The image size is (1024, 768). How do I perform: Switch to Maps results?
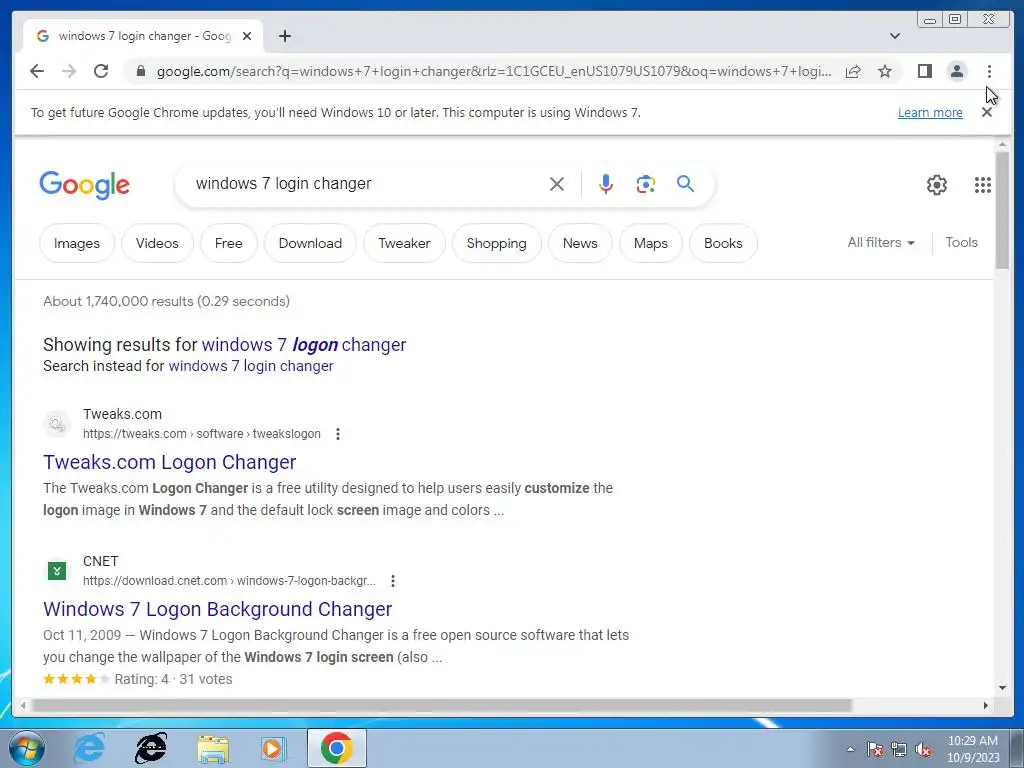point(650,243)
